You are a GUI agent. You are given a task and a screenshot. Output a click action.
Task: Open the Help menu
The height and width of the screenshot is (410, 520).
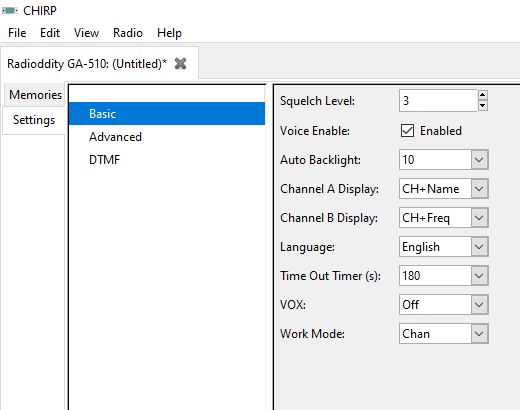click(x=169, y=33)
